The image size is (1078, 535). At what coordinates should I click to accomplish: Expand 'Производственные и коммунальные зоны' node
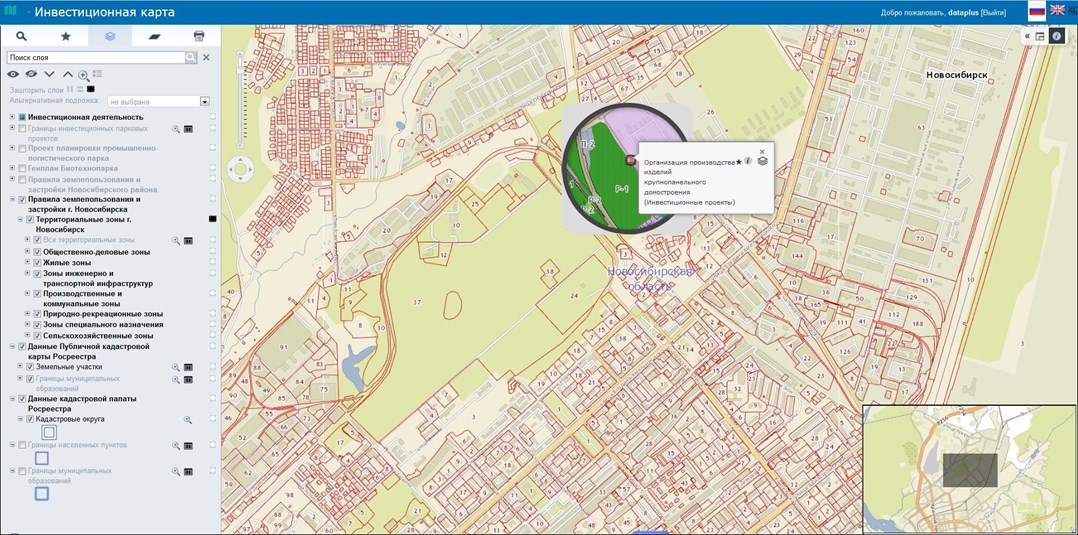click(x=28, y=294)
